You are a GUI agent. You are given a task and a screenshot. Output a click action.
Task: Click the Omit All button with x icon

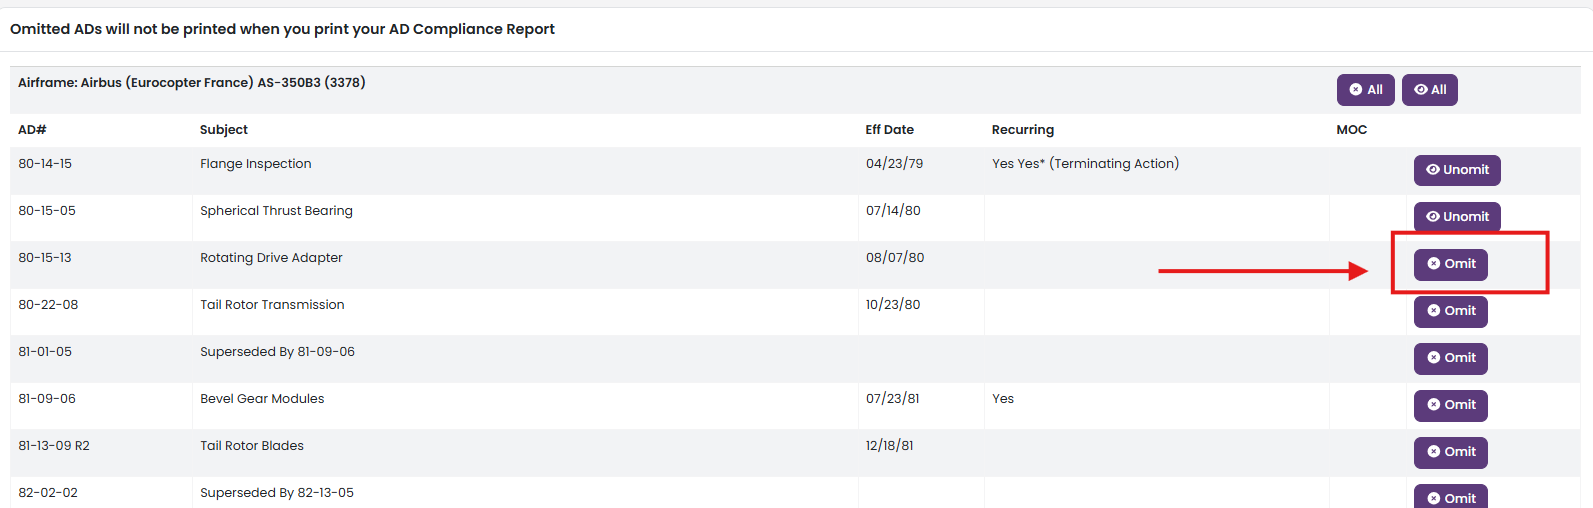tap(1365, 90)
